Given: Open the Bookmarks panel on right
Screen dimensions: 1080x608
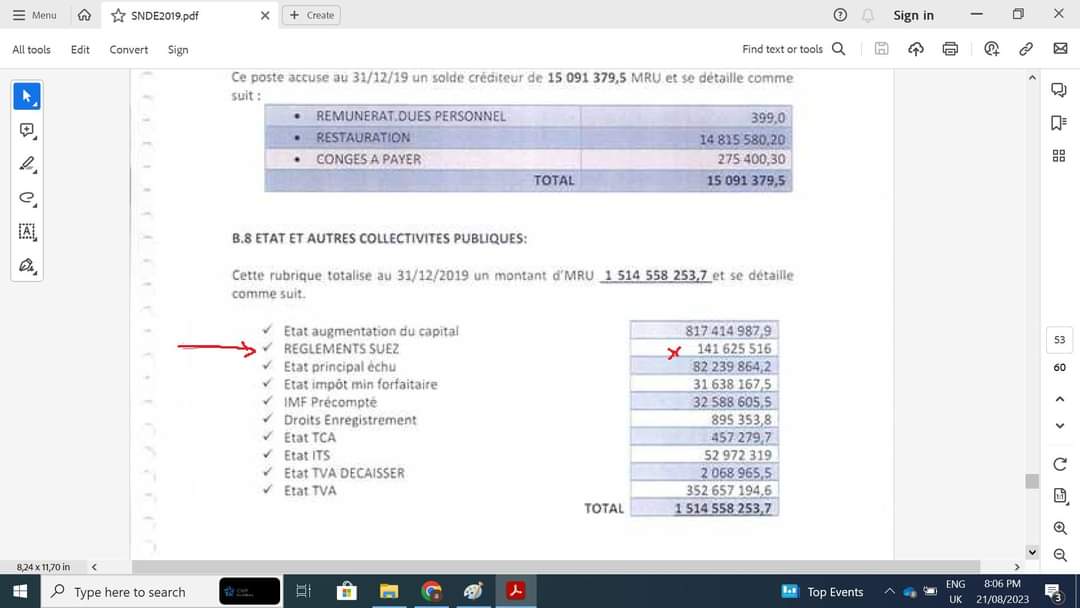Looking at the screenshot, I should (x=1058, y=123).
